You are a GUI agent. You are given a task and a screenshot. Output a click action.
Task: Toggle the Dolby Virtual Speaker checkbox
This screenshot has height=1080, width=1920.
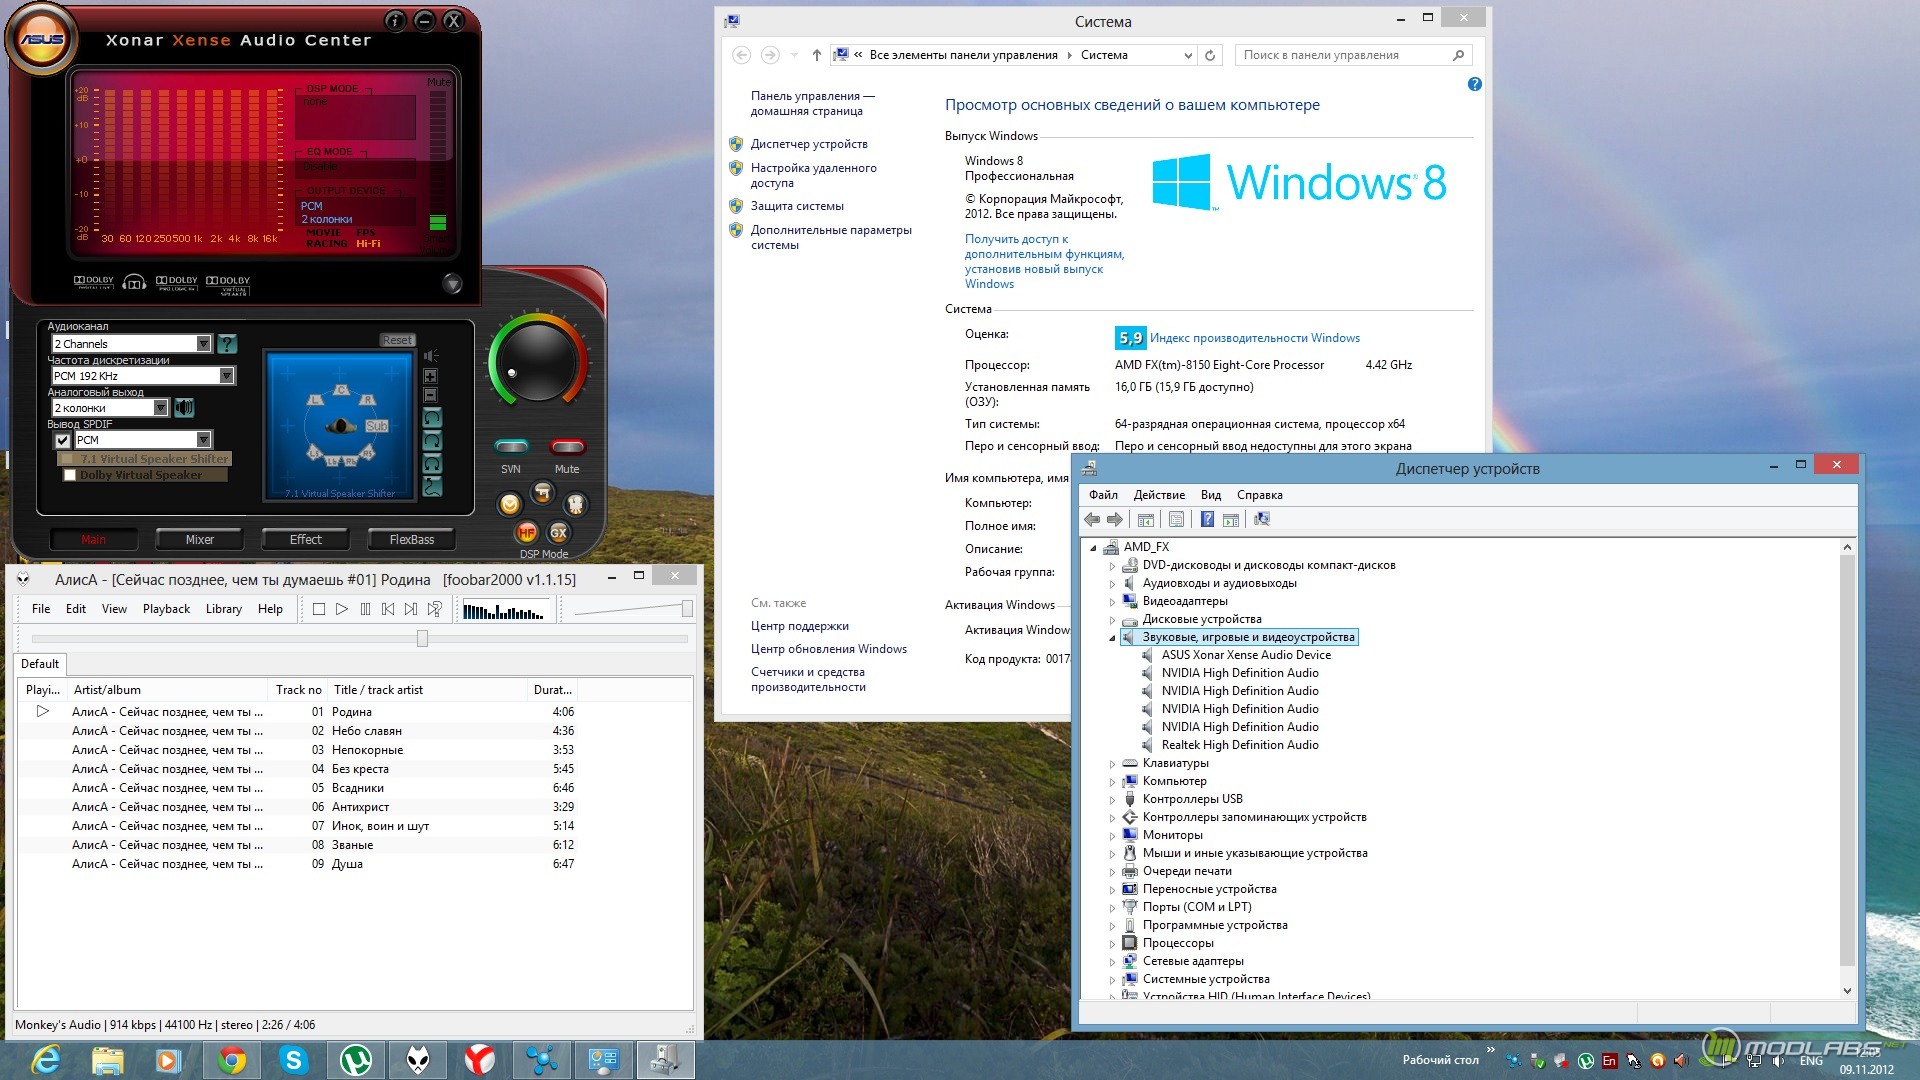(x=70, y=476)
